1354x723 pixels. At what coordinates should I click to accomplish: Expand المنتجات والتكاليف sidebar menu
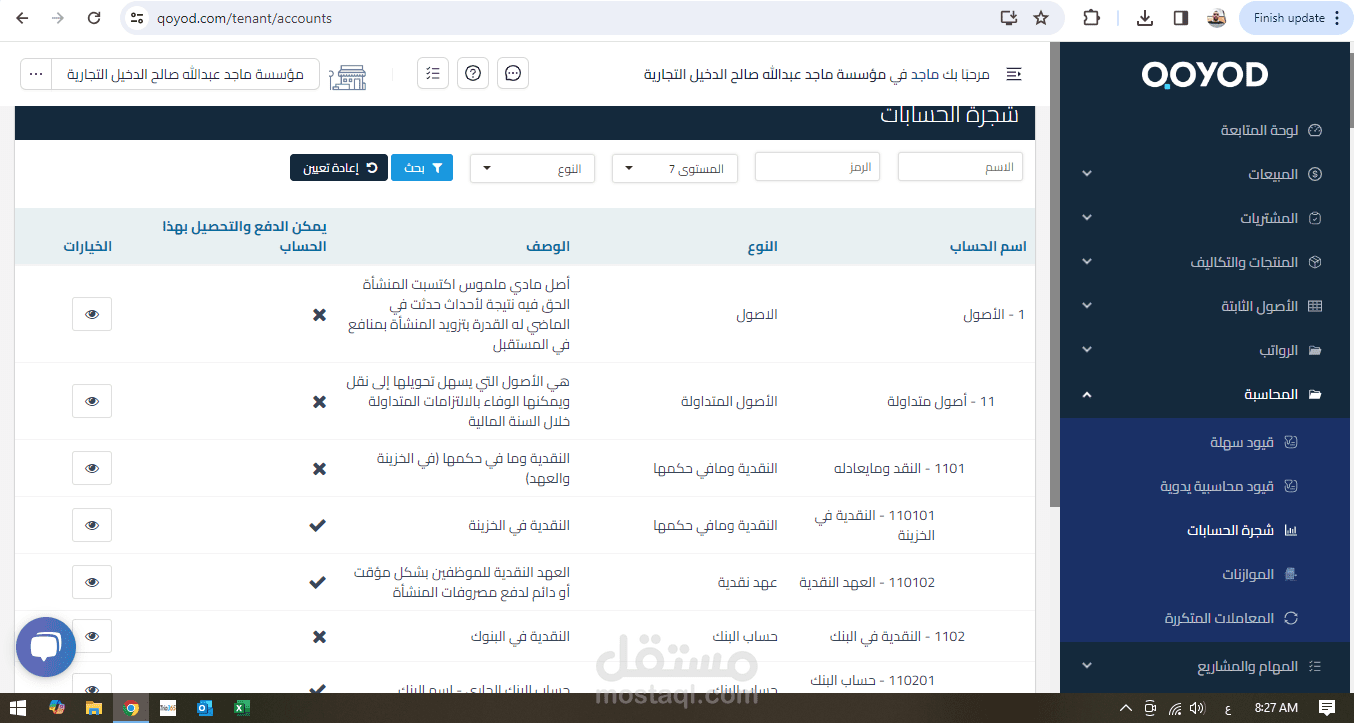click(1205, 262)
